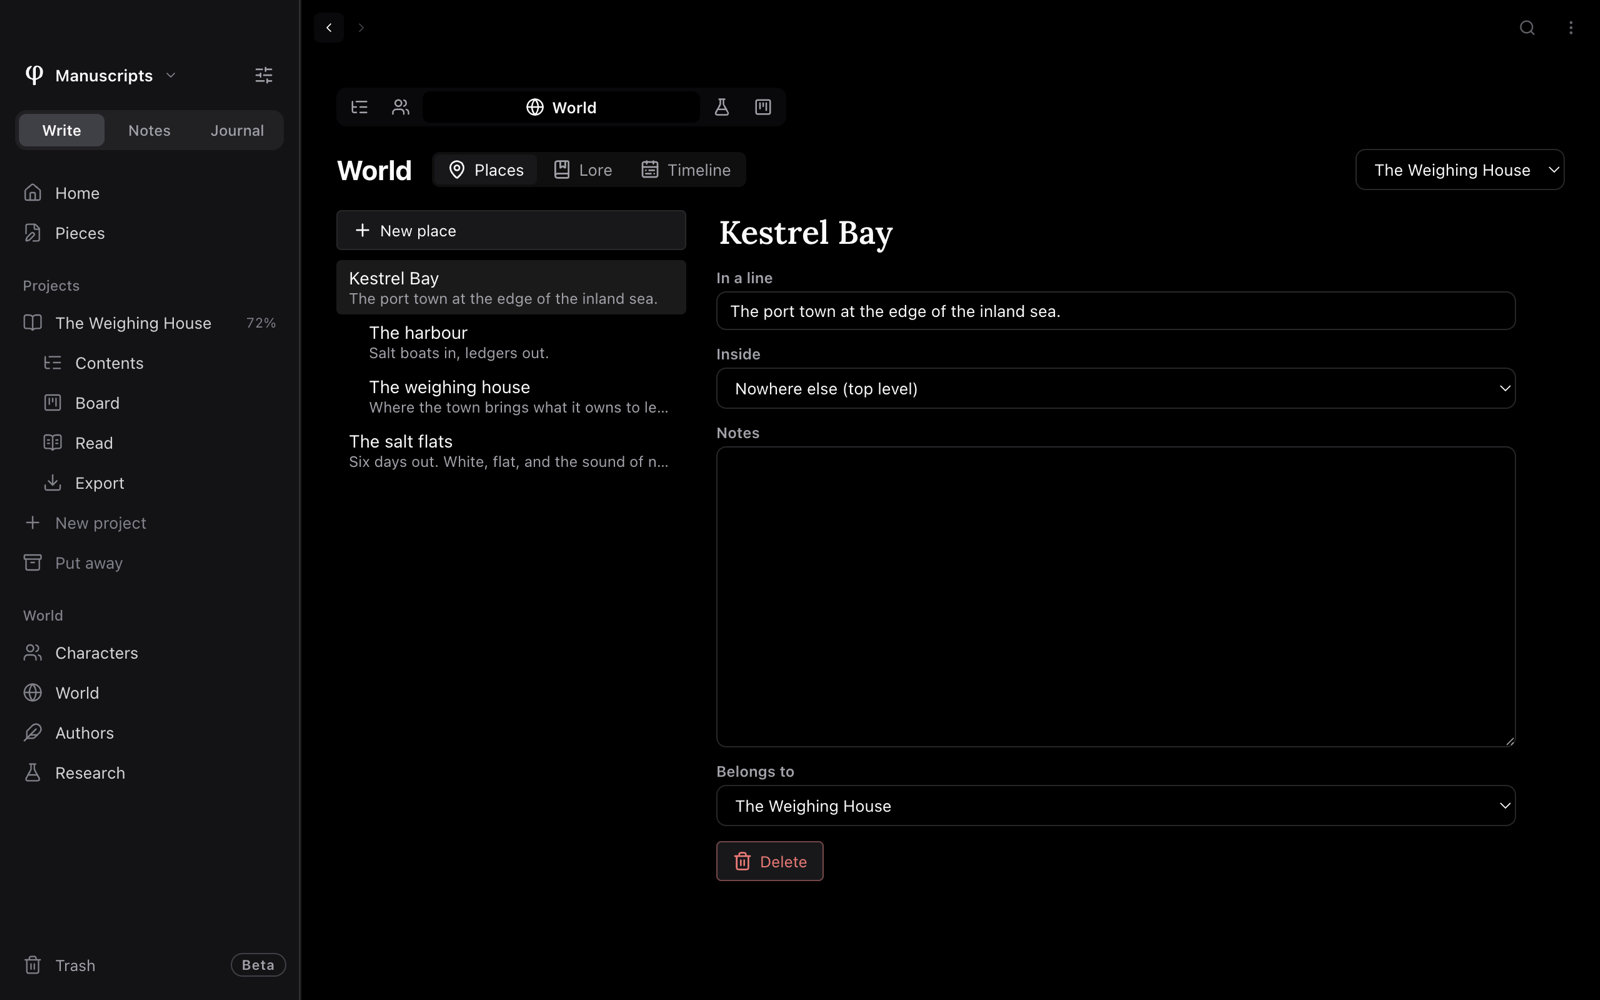The height and width of the screenshot is (1000, 1600).
Task: Open Board under The Weighing House
Action: [x=160, y=403]
